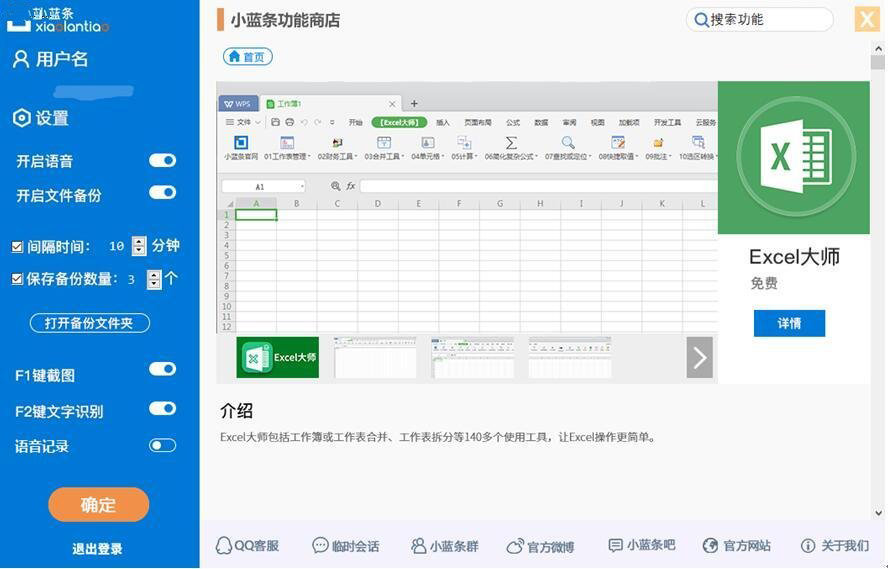888x569 pixels.
Task: Open the 小蓝条群 group link
Action: [445, 546]
